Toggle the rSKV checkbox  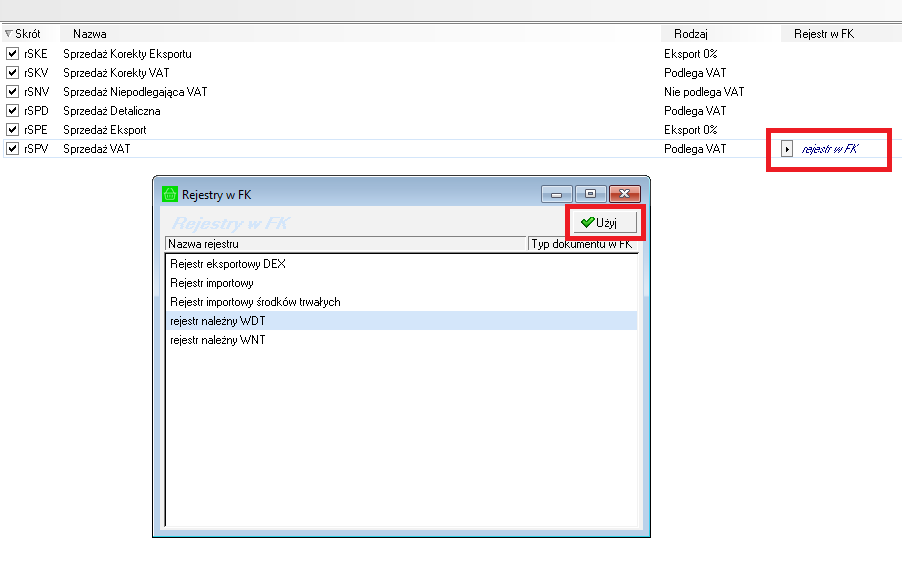[x=12, y=73]
